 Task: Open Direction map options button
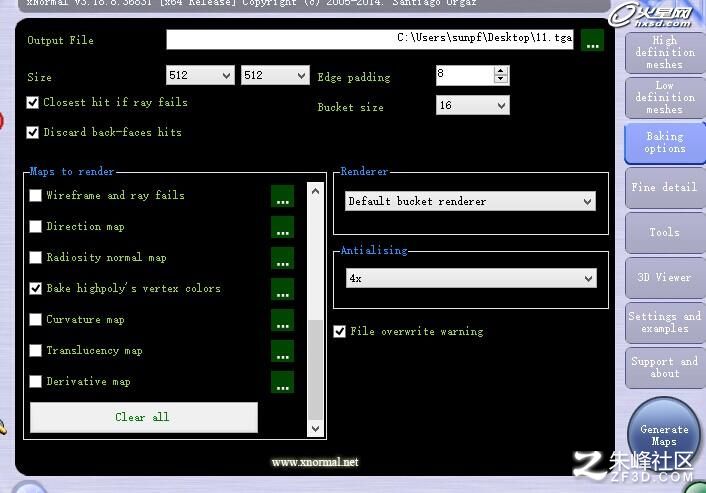coord(282,227)
